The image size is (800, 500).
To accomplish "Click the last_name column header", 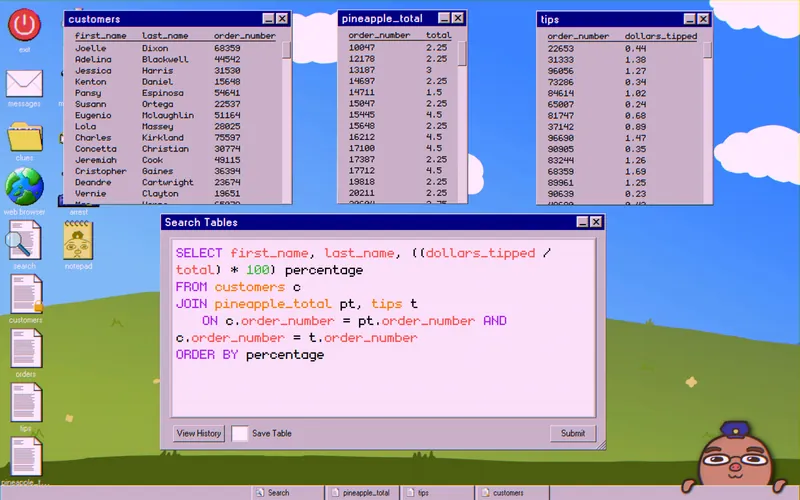I will pyautogui.click(x=165, y=36).
